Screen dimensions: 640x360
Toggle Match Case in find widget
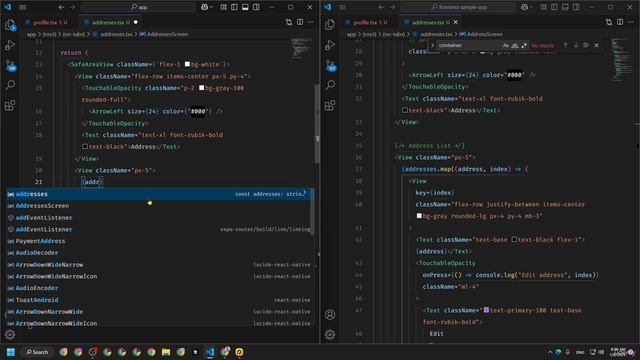pos(506,45)
